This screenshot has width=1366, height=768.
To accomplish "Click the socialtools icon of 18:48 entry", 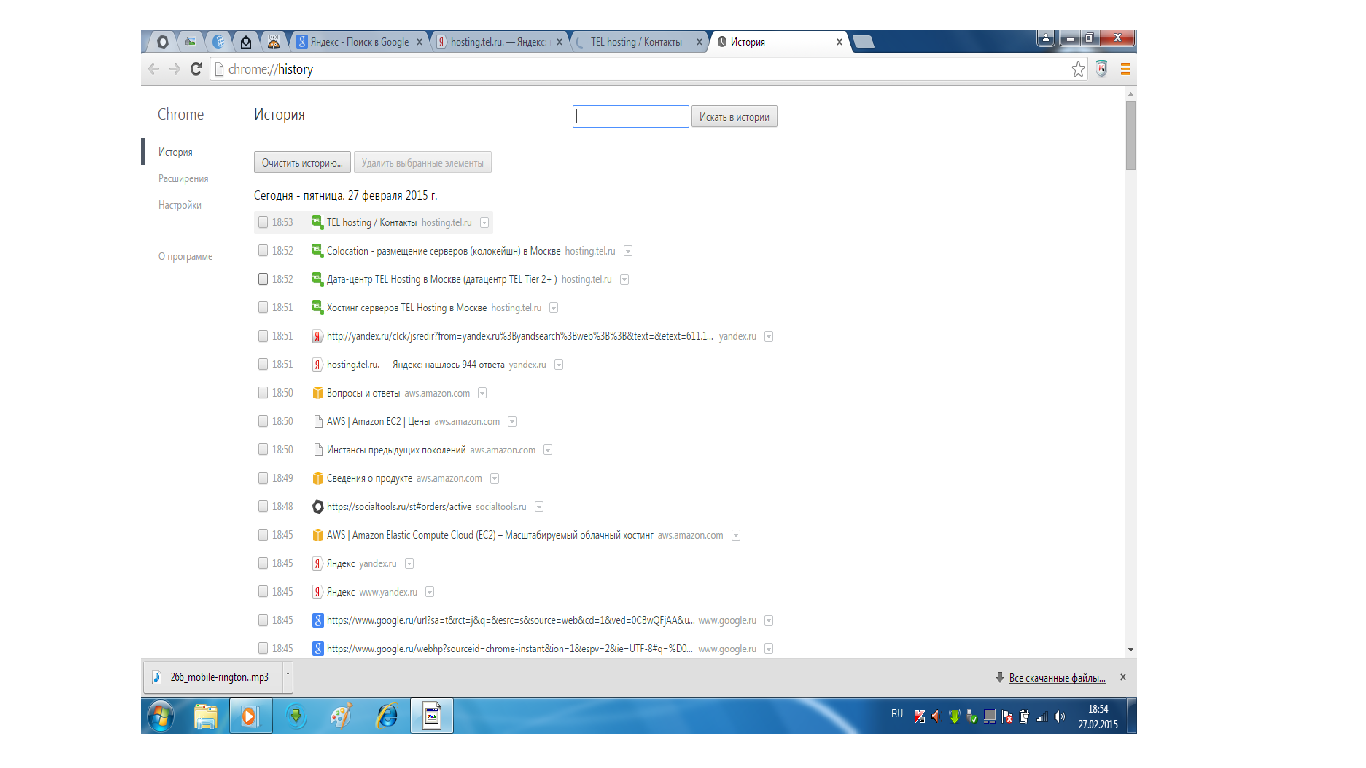I will coord(317,506).
